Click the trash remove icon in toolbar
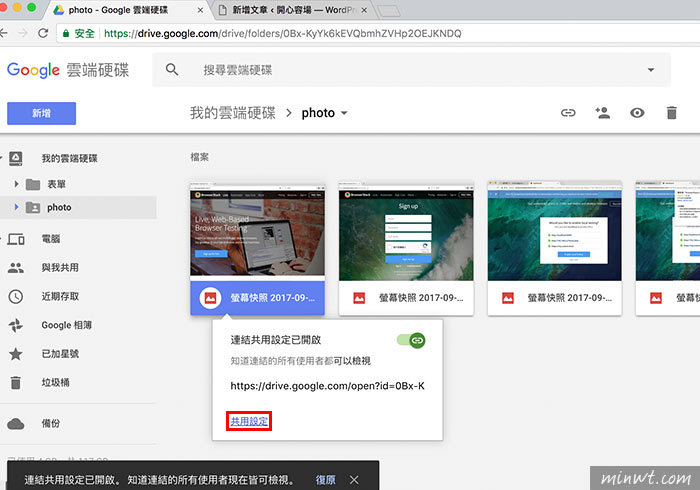The width and height of the screenshot is (700, 490). [671, 113]
